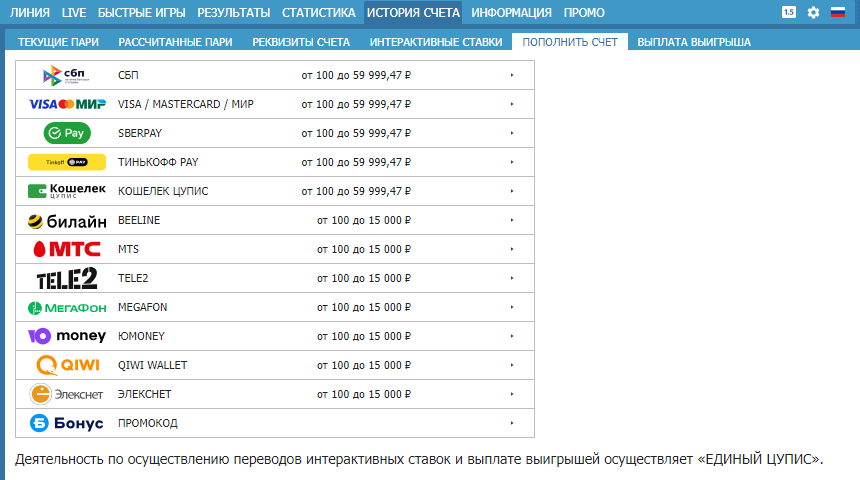Select the ТИНЬКОФФ PAY label
The width and height of the screenshot is (860, 480).
[158, 162]
